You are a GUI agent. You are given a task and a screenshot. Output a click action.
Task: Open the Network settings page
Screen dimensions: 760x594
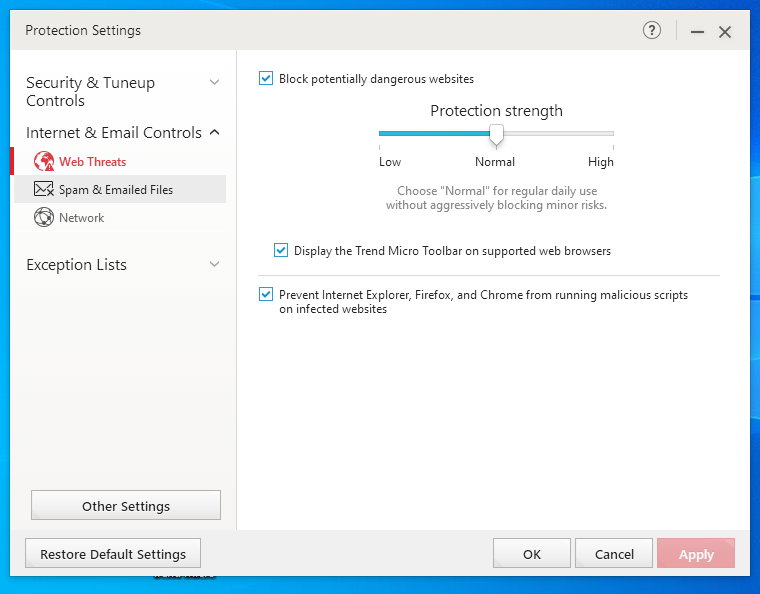82,217
